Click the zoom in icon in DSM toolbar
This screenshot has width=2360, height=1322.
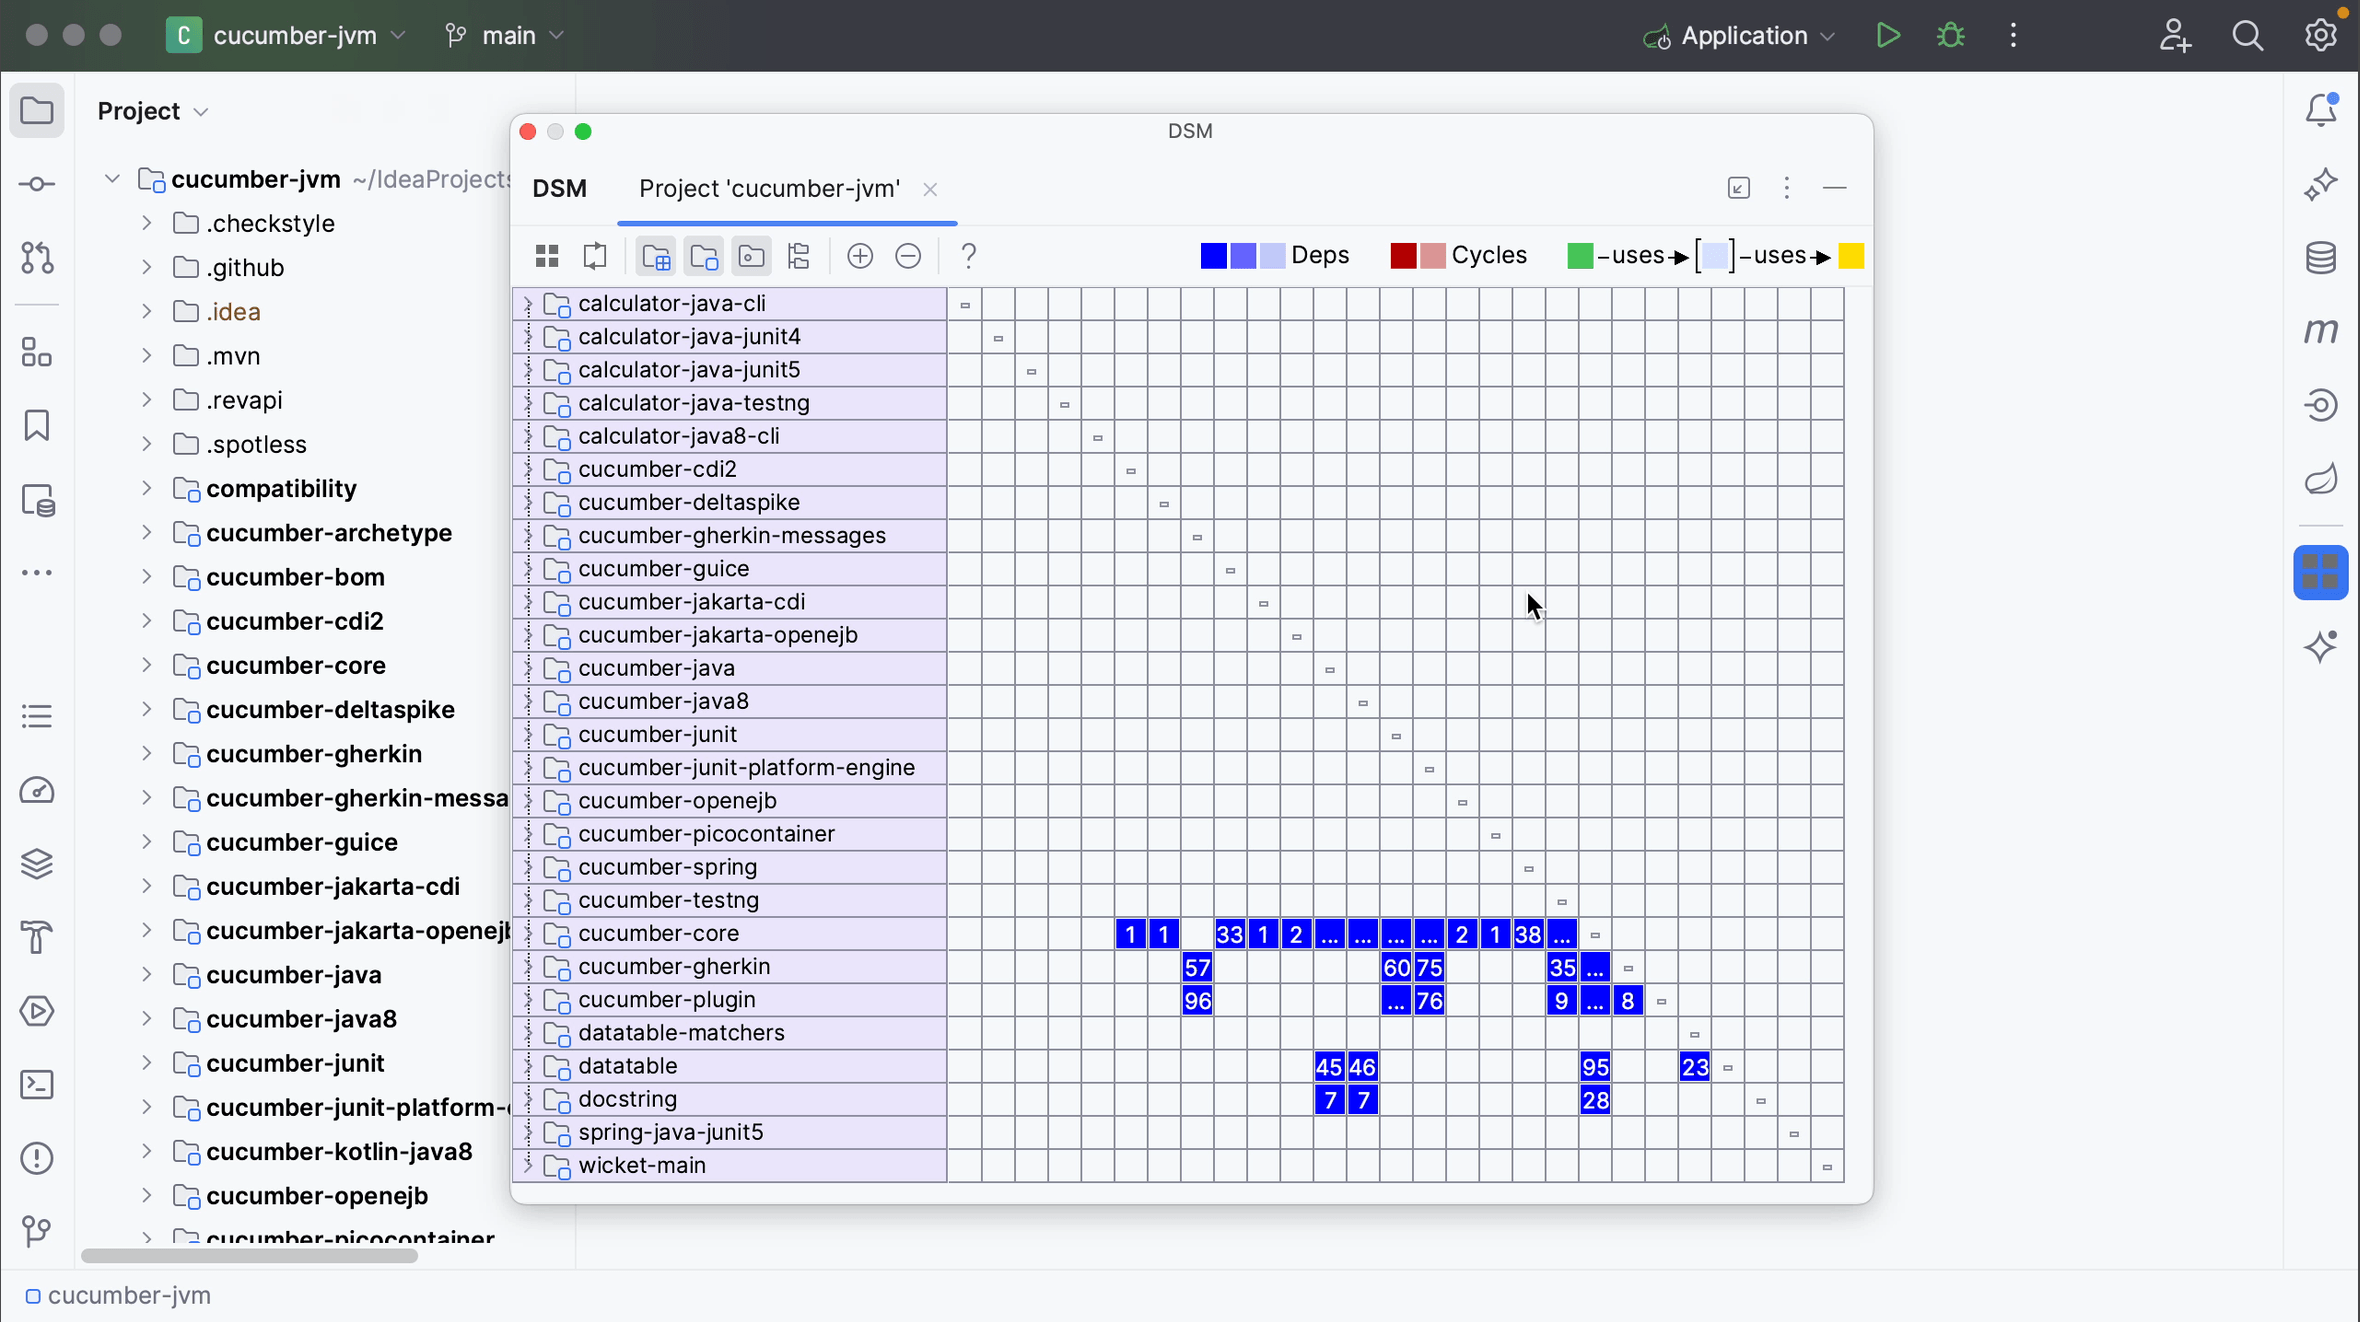[x=858, y=256]
